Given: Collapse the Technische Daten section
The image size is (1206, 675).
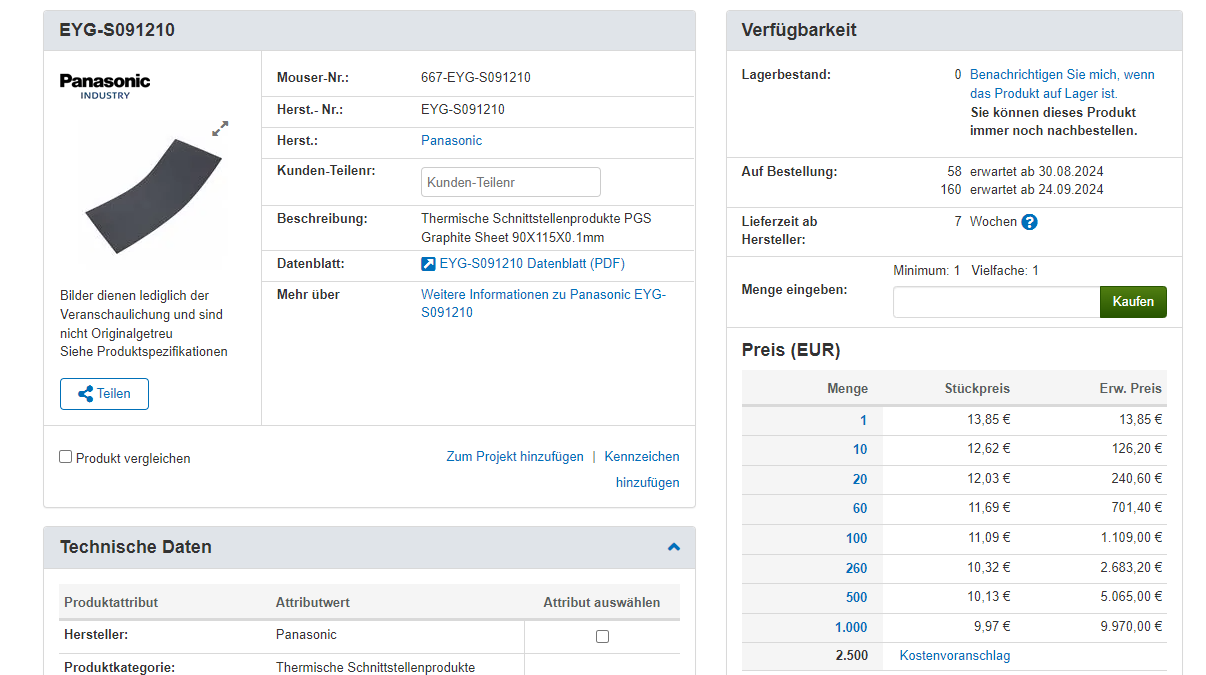Looking at the screenshot, I should pyautogui.click(x=674, y=547).
